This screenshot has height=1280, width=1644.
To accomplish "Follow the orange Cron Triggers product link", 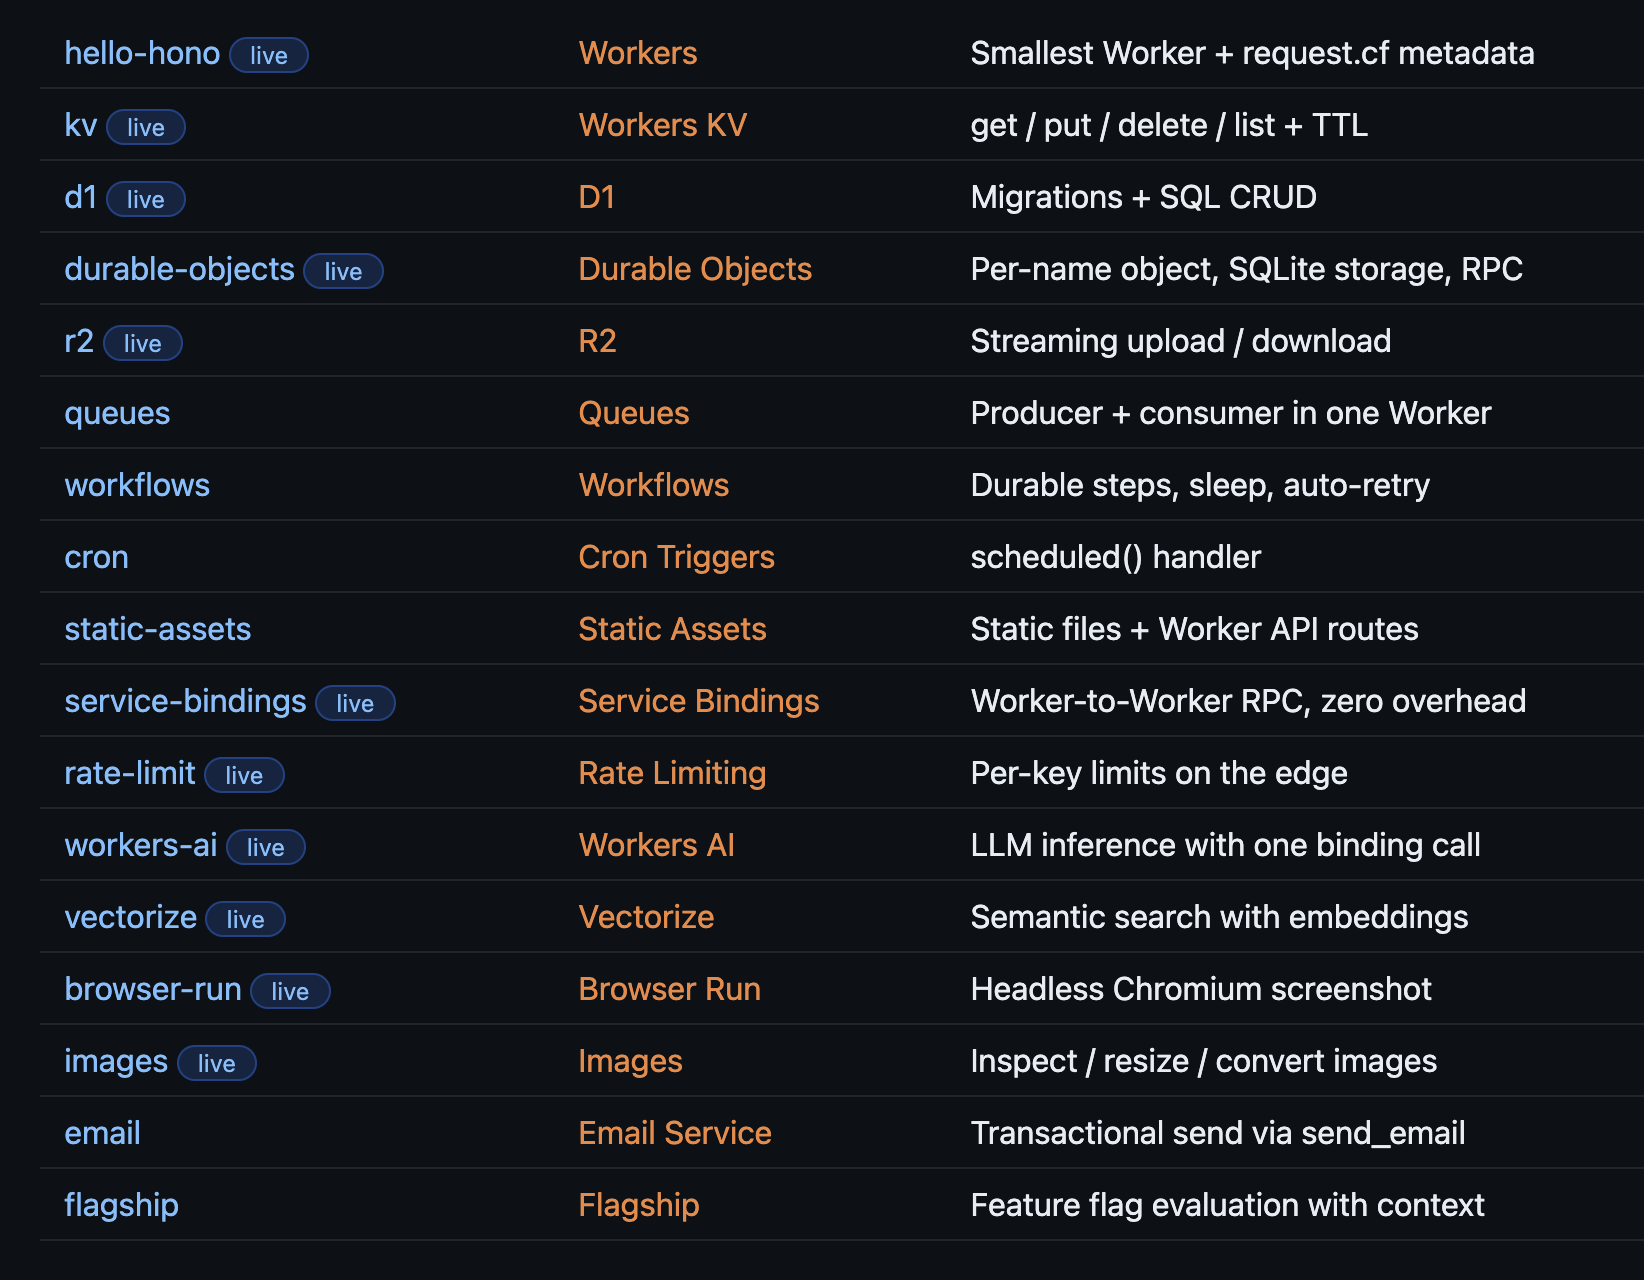I will (676, 557).
